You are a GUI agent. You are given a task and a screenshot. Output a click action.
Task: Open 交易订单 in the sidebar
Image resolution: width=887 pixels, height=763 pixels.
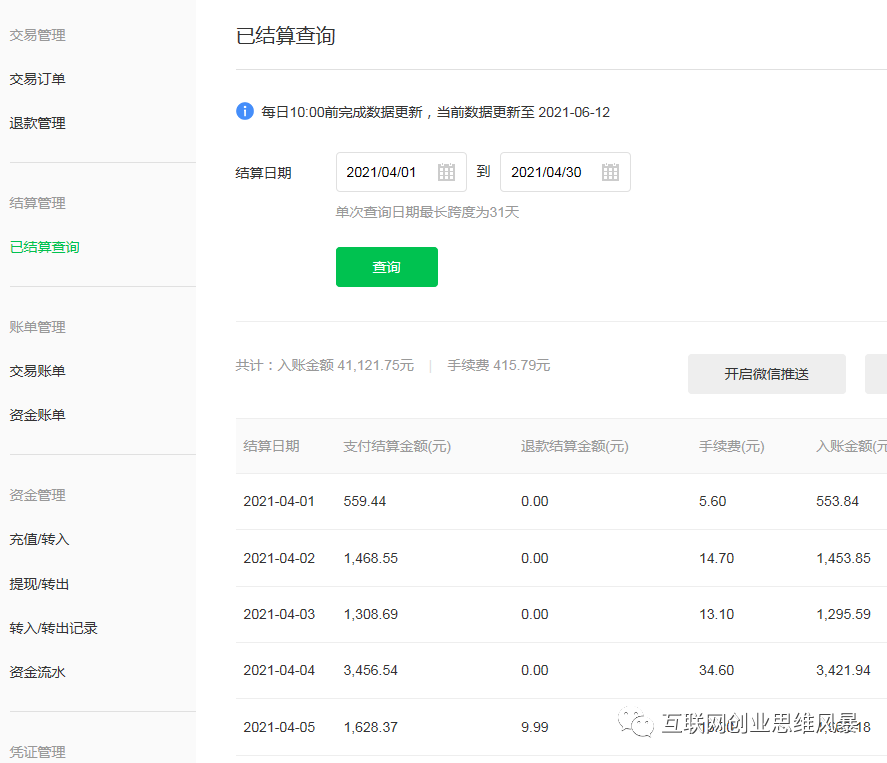(x=38, y=79)
